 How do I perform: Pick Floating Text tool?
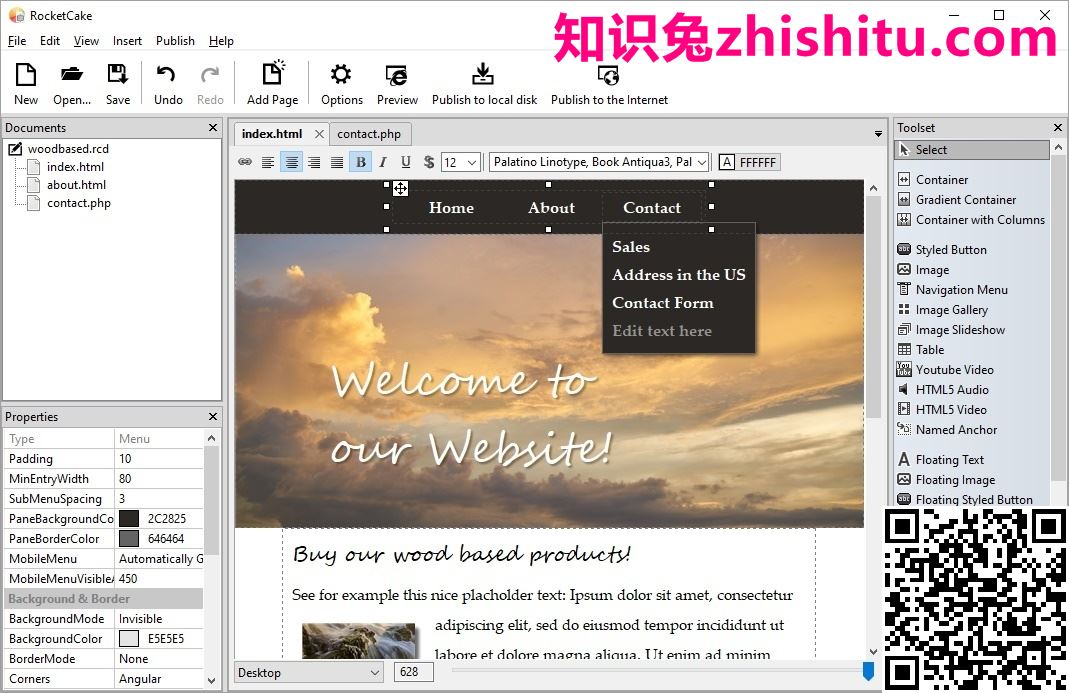point(941,460)
